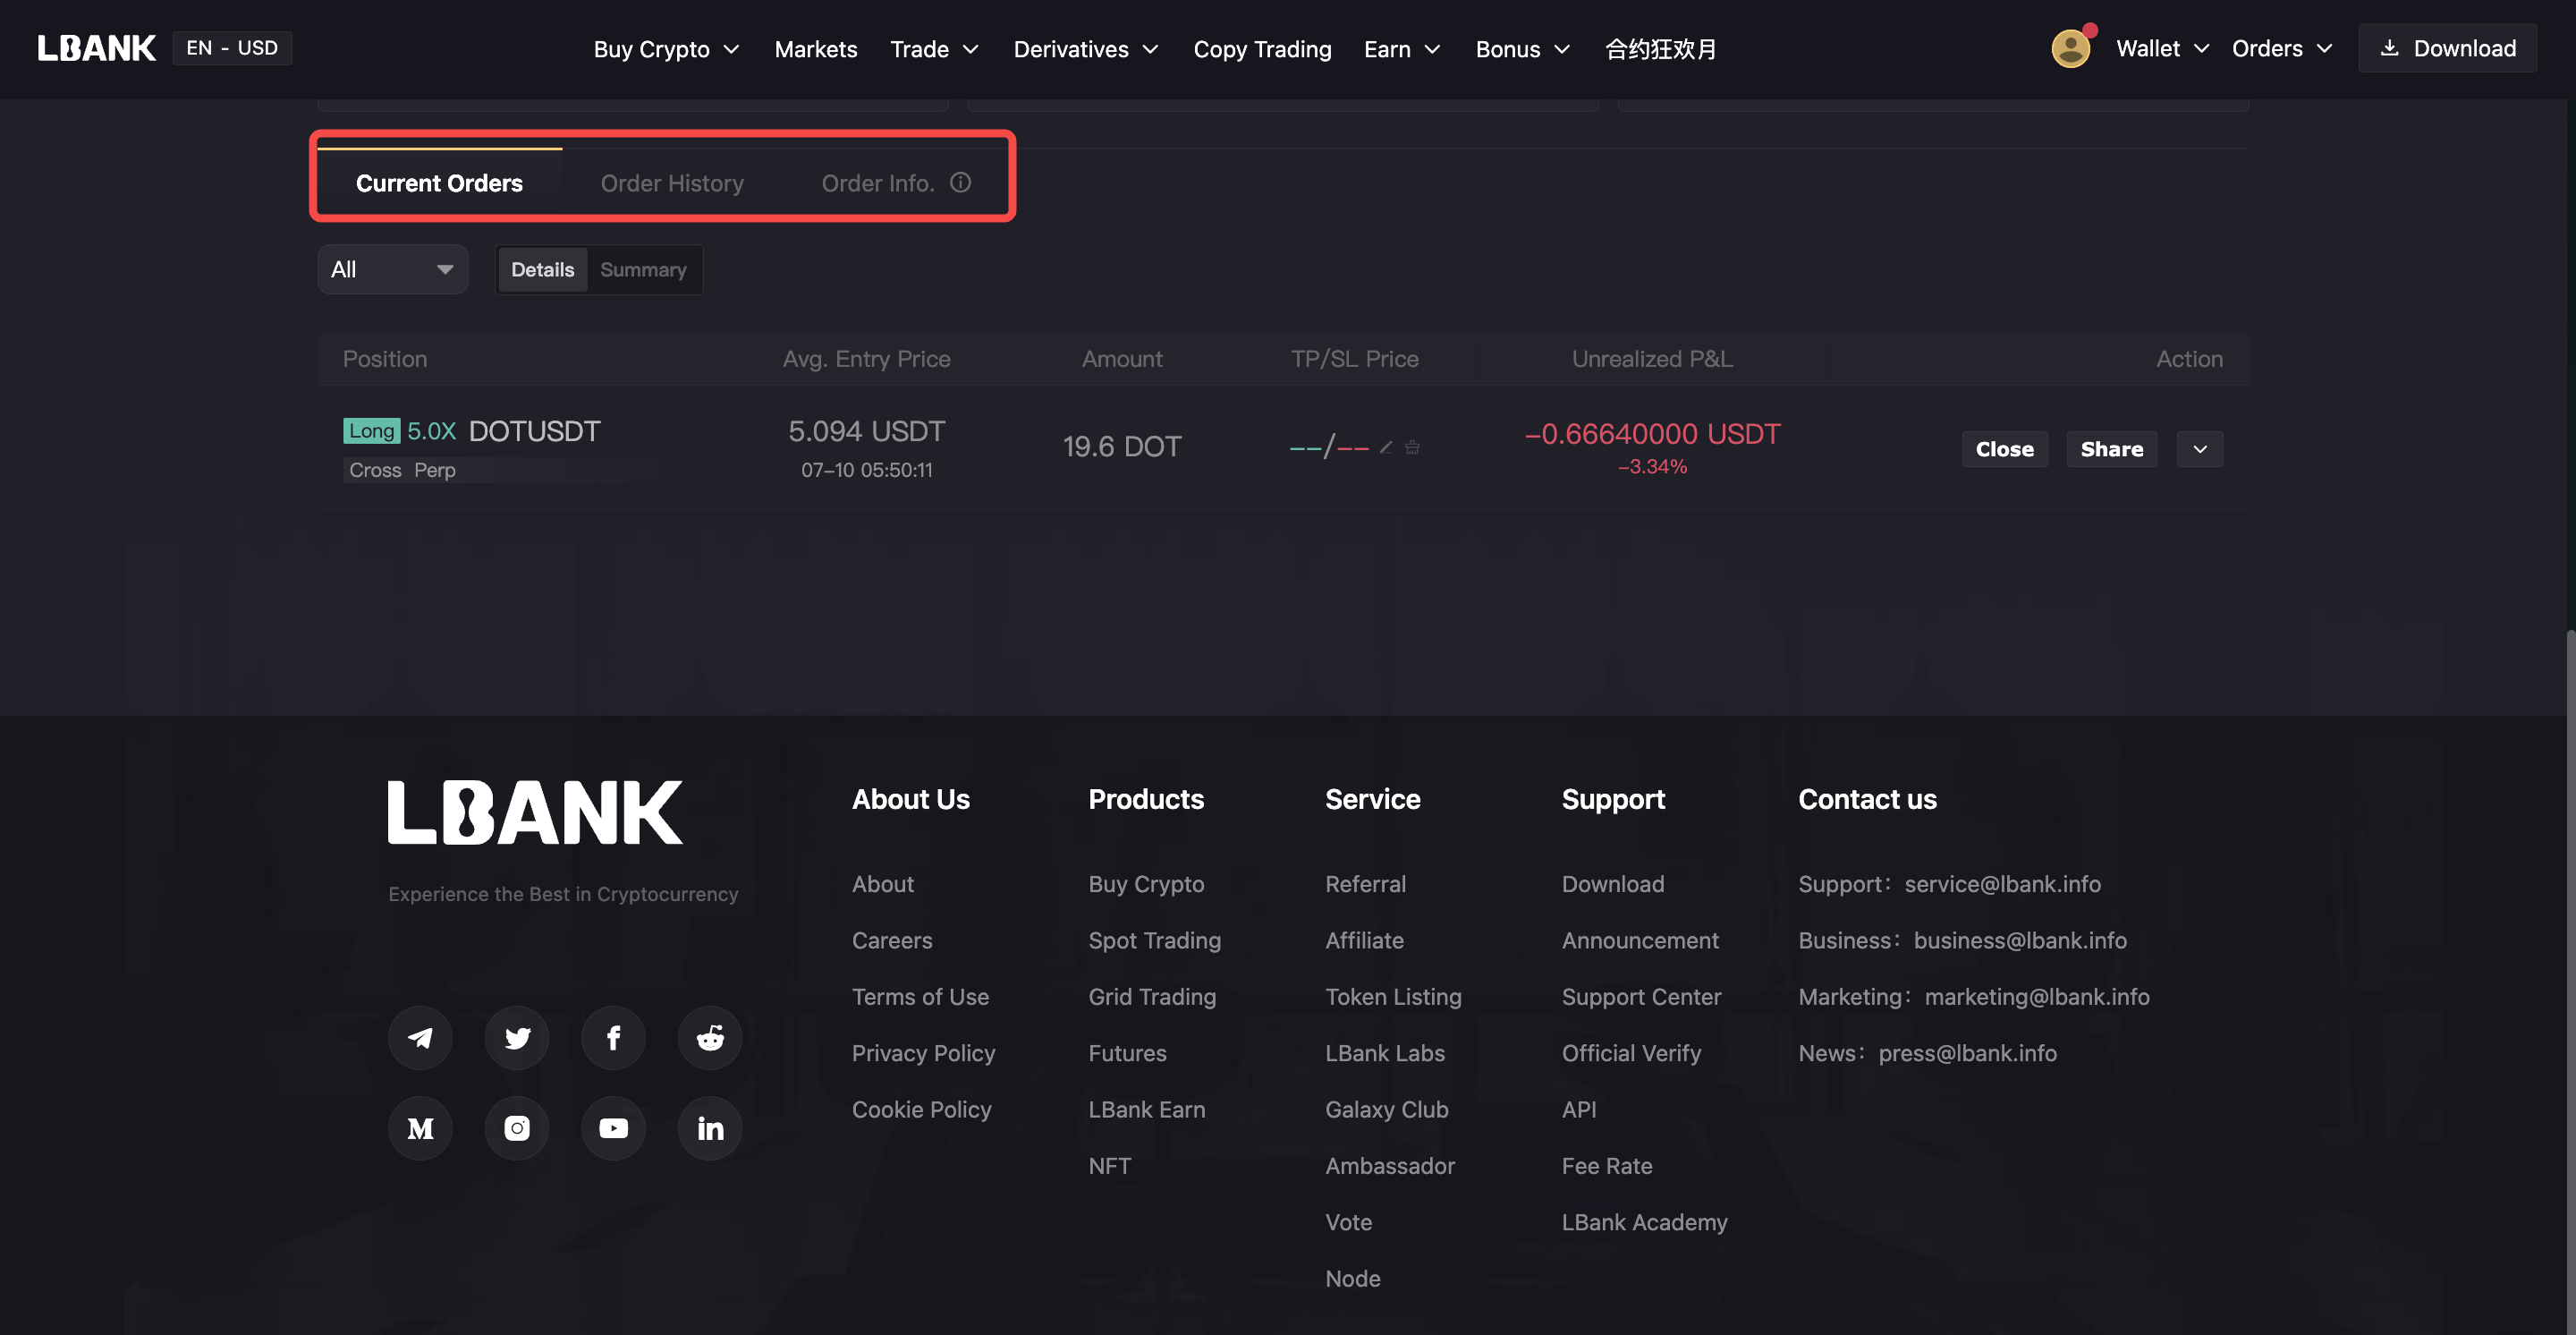The image size is (2576, 1335).
Task: Open the Support Center link
Action: (x=1641, y=996)
